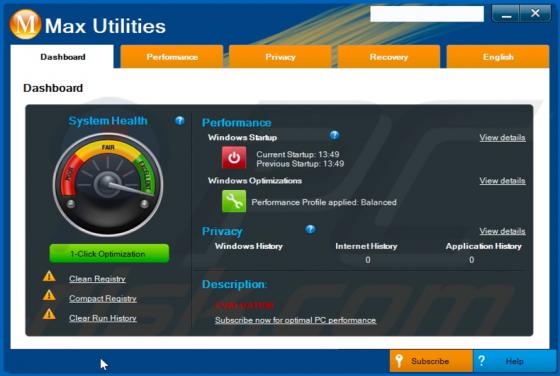Open Compact Registry link
The image size is (560, 376).
pyautogui.click(x=103, y=299)
